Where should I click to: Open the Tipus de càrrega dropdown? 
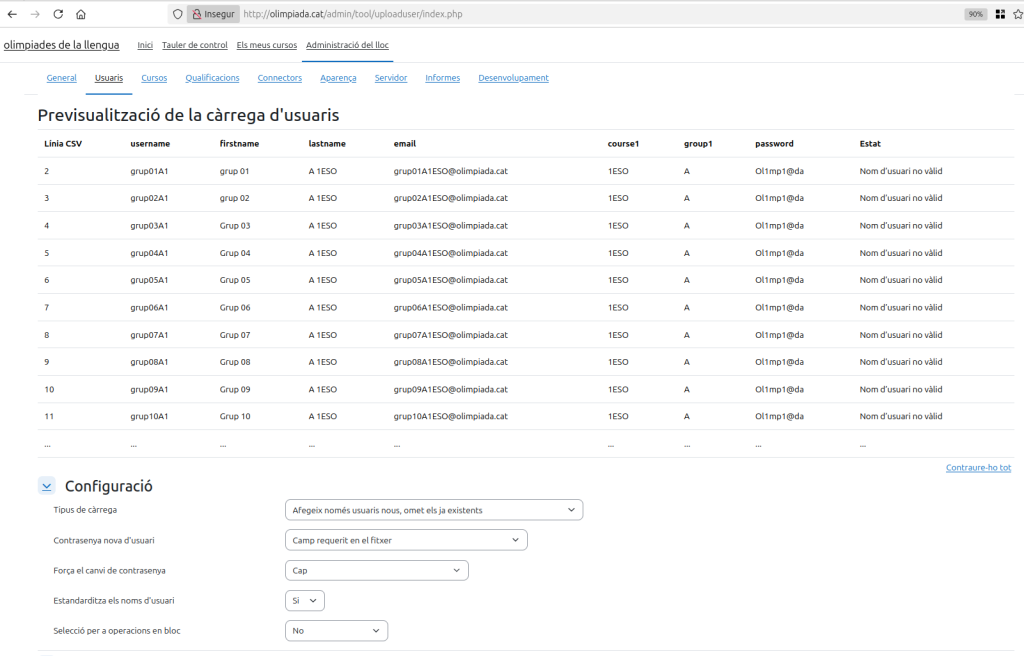pos(433,510)
